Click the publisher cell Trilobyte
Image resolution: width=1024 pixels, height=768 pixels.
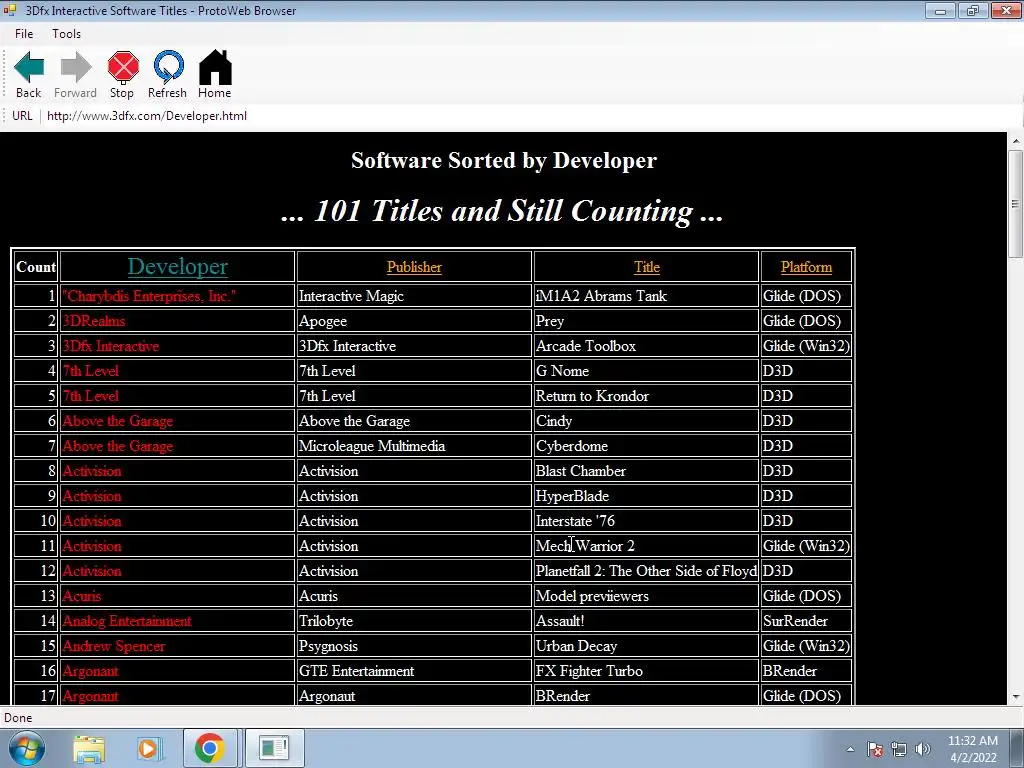414,621
